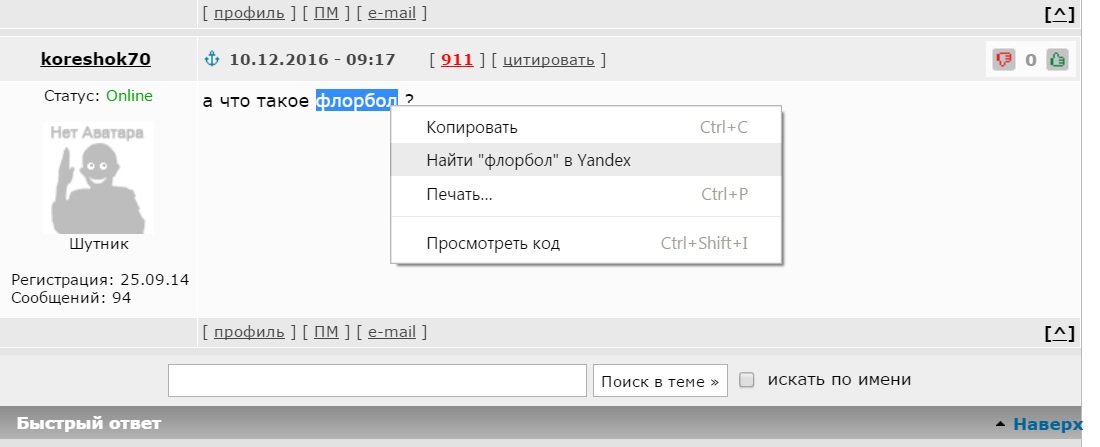1100x447 pixels.
Task: Click the red 911 report link
Action: 457,60
